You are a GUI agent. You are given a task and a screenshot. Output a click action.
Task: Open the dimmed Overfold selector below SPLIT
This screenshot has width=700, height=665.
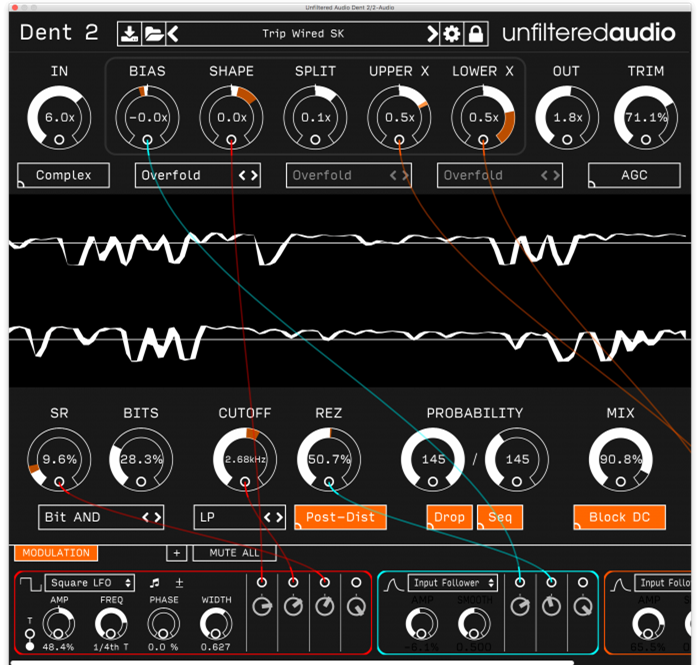point(349,175)
